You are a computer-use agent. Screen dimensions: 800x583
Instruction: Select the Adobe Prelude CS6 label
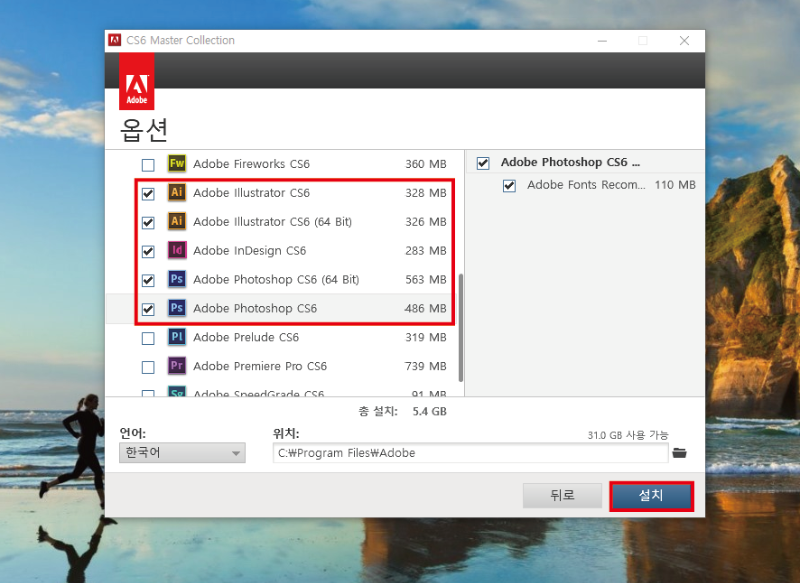pyautogui.click(x=246, y=337)
